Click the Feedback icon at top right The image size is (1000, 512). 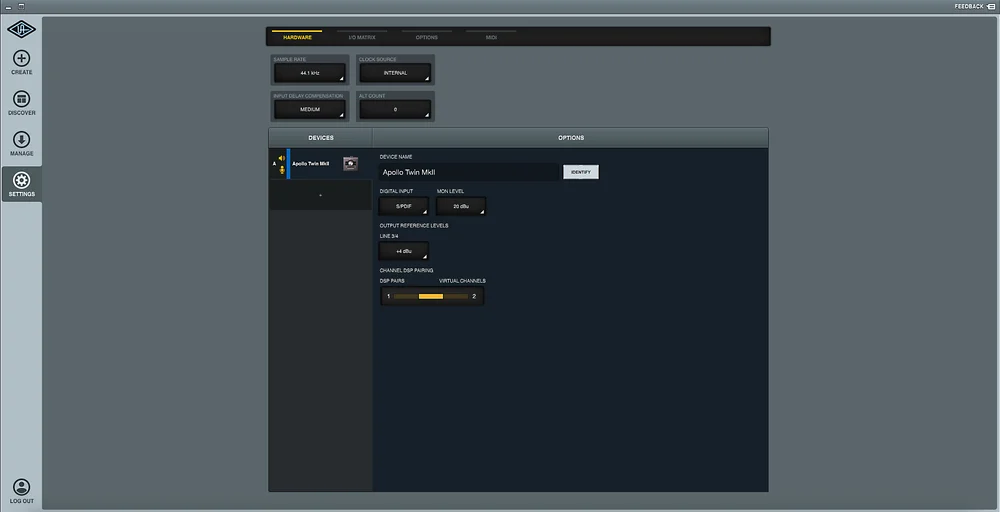990,6
